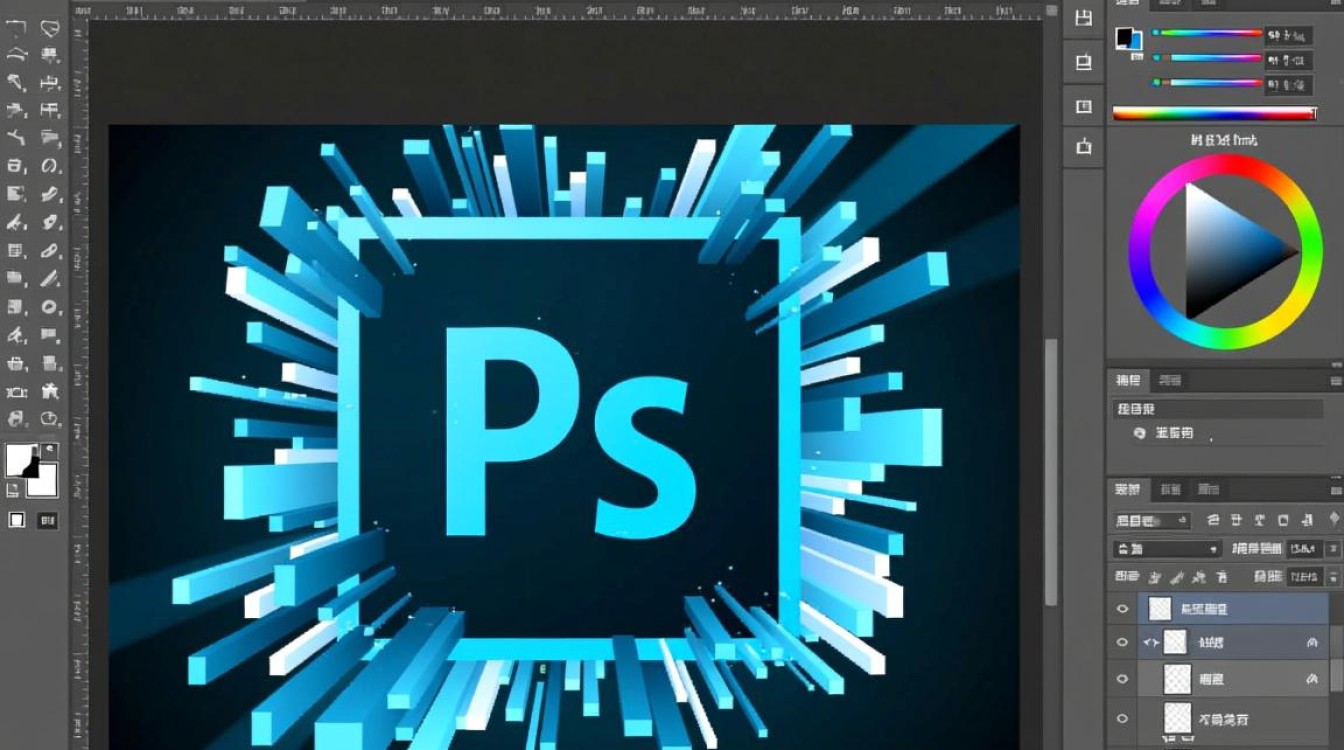This screenshot has height=750, width=1344.
Task: Open the topmost collapsed panel icon in the dock strip
Action: 1083,18
